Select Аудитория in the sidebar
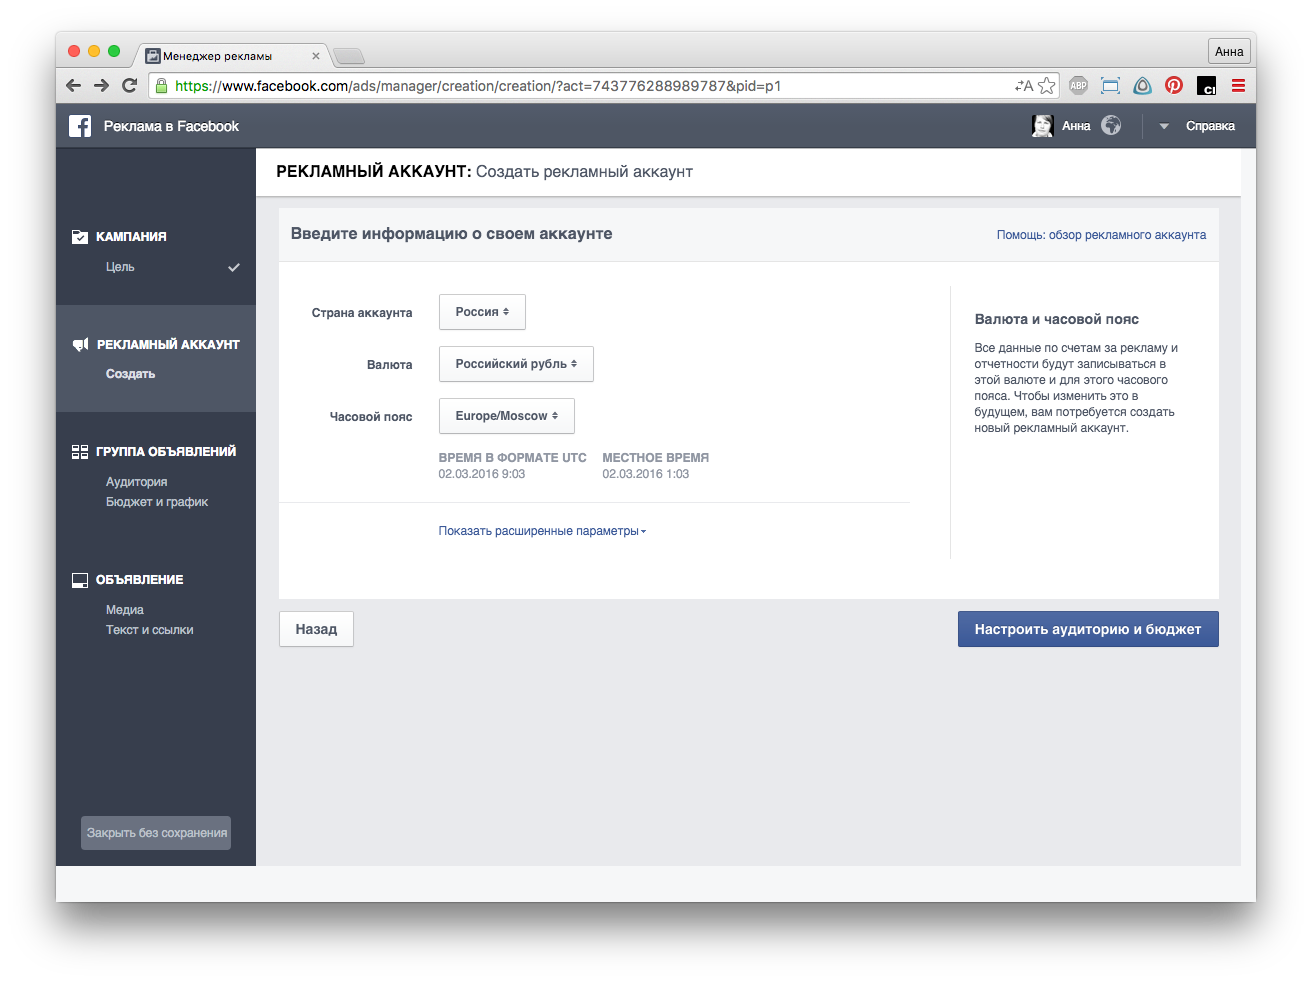 pyautogui.click(x=136, y=482)
